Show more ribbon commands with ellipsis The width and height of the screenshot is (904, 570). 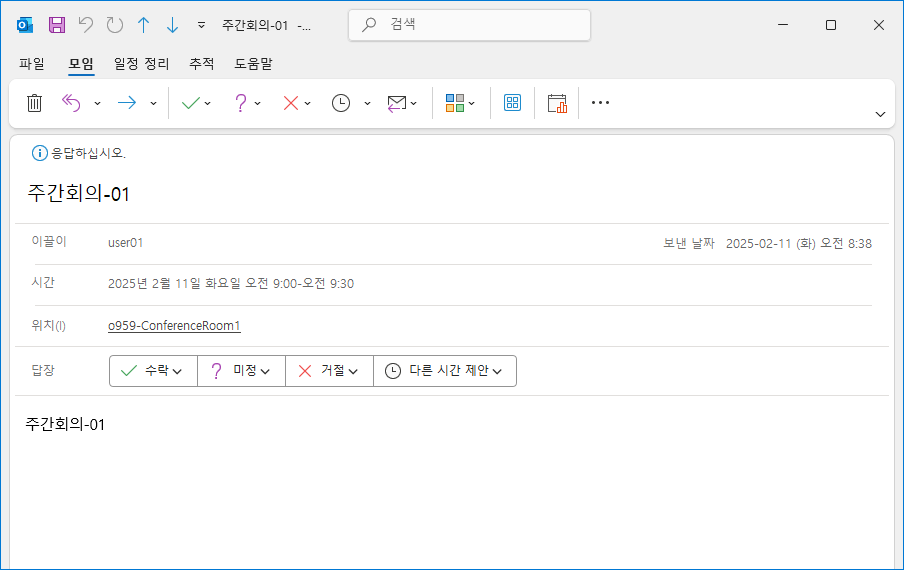coord(600,103)
